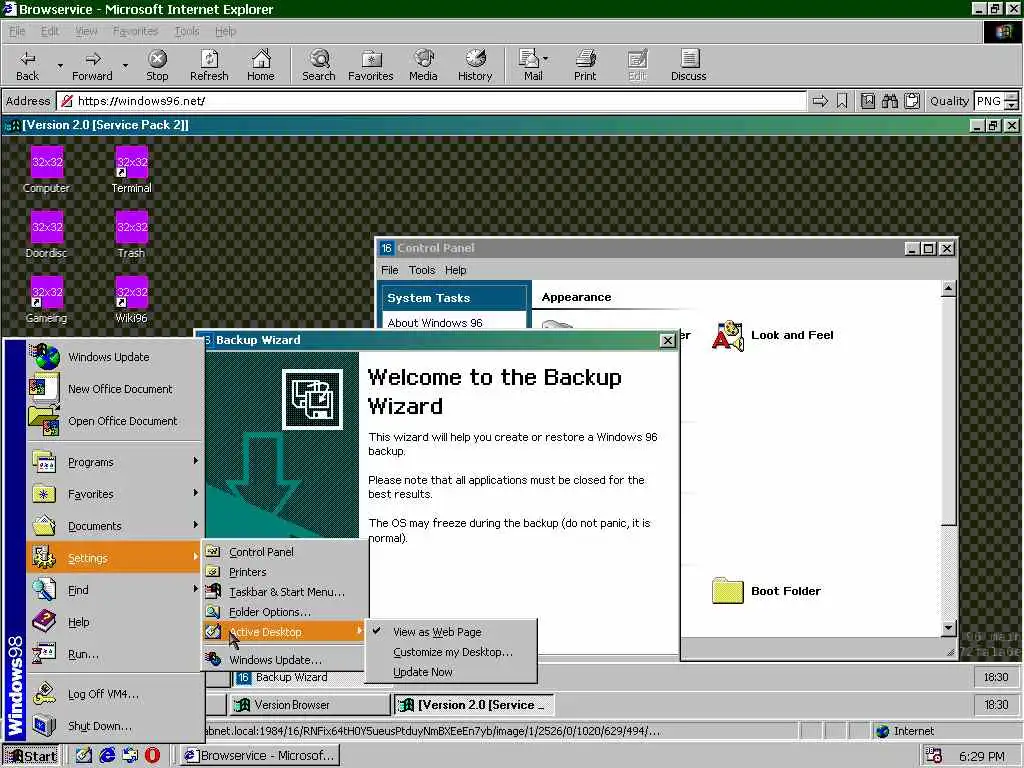1024x768 pixels.
Task: Expand Find submenu in Start menu
Action: coord(114,590)
